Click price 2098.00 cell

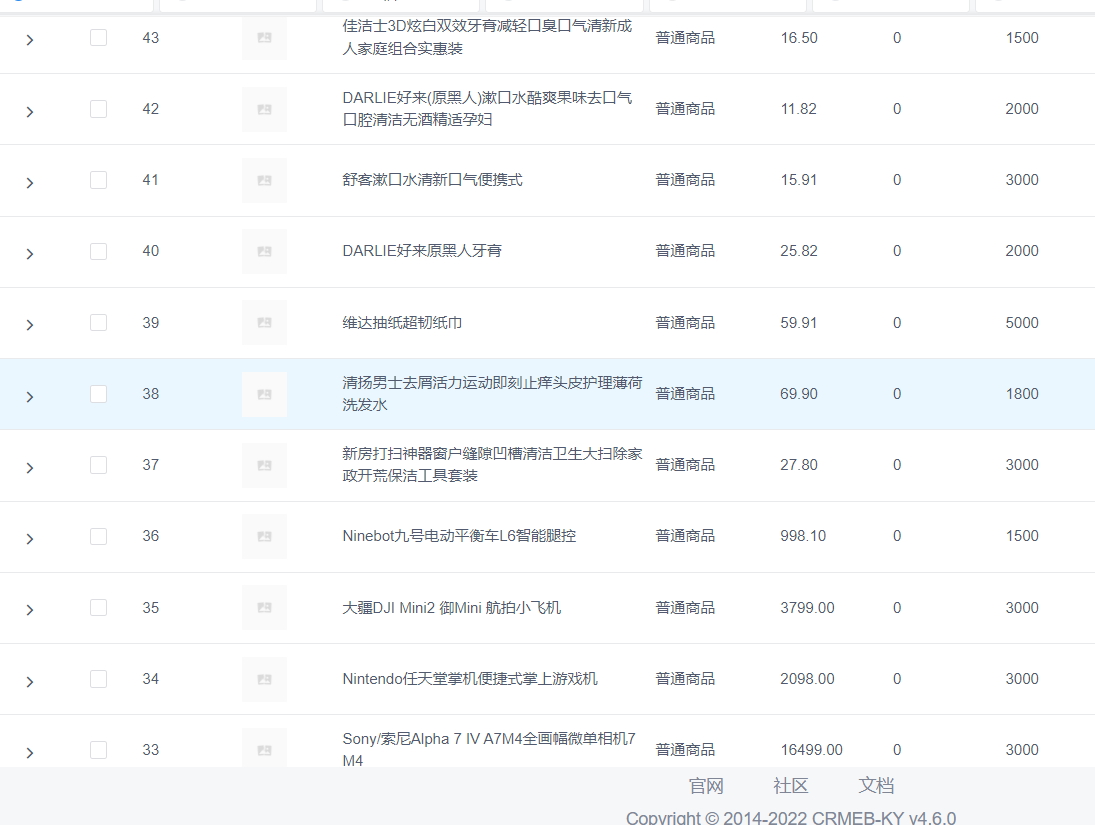click(807, 679)
